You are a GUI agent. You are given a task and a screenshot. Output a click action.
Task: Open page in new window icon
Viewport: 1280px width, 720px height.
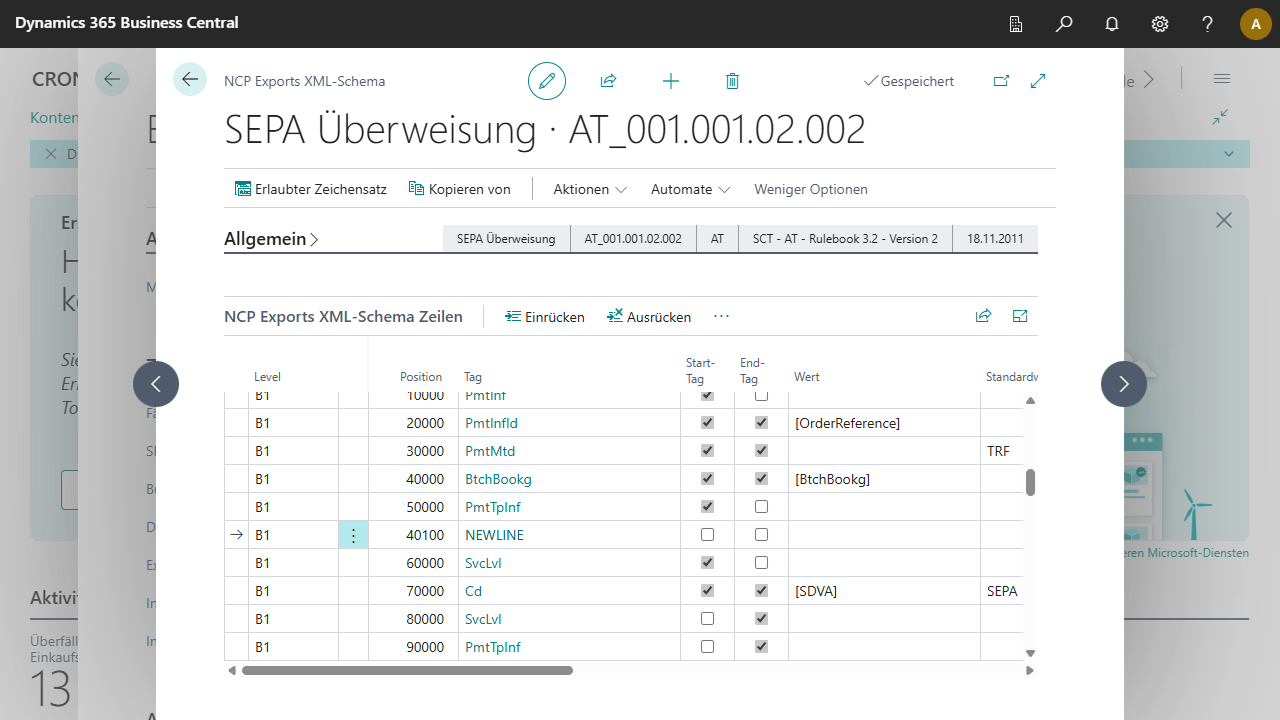coord(1001,81)
